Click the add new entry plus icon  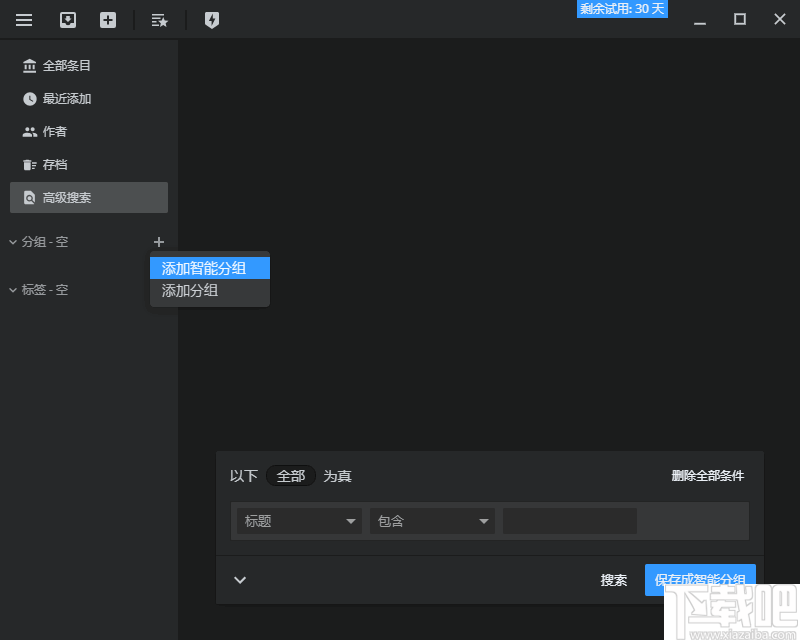tap(108, 20)
